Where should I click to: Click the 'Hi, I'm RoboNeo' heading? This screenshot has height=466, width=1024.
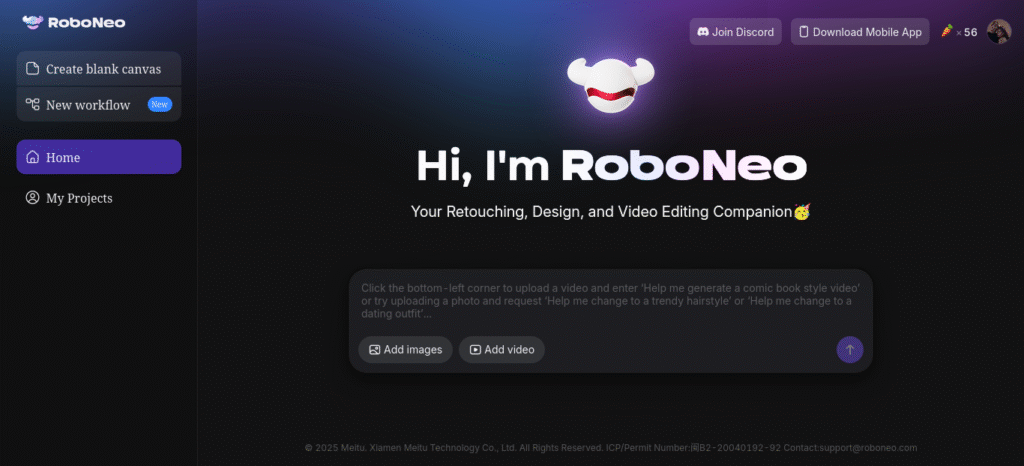tap(612, 166)
